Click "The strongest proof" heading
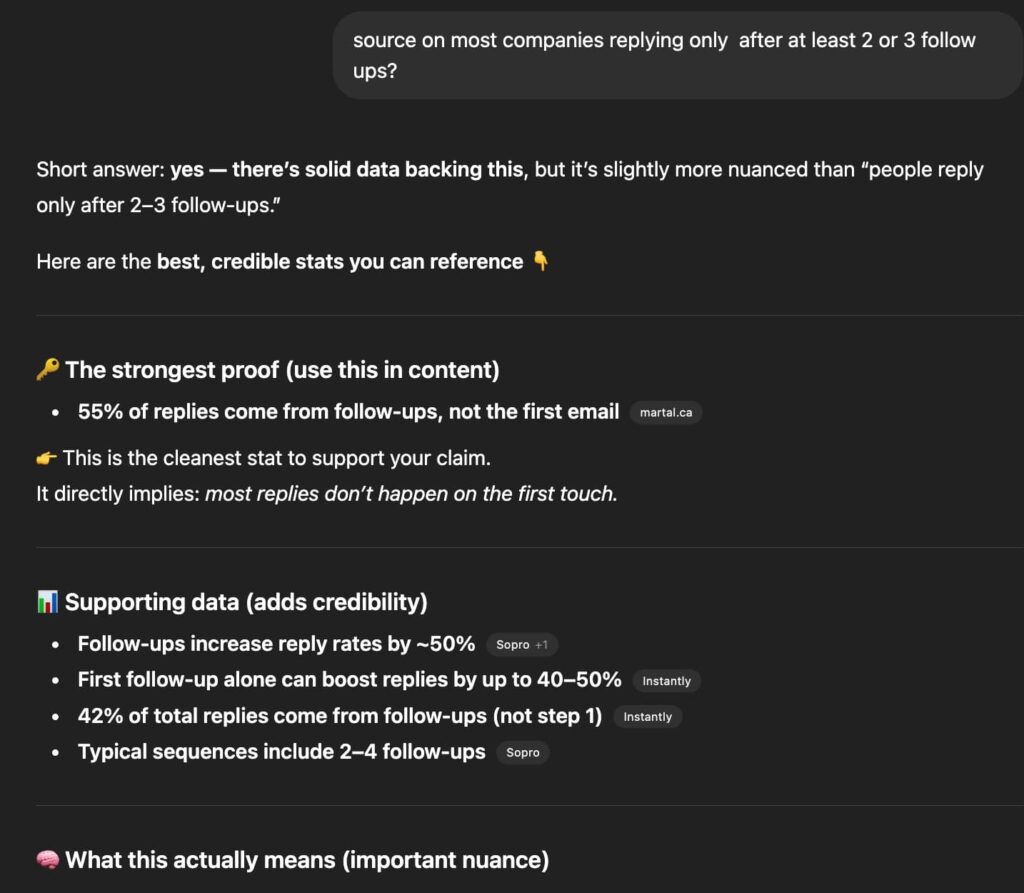1024x893 pixels. (282, 370)
